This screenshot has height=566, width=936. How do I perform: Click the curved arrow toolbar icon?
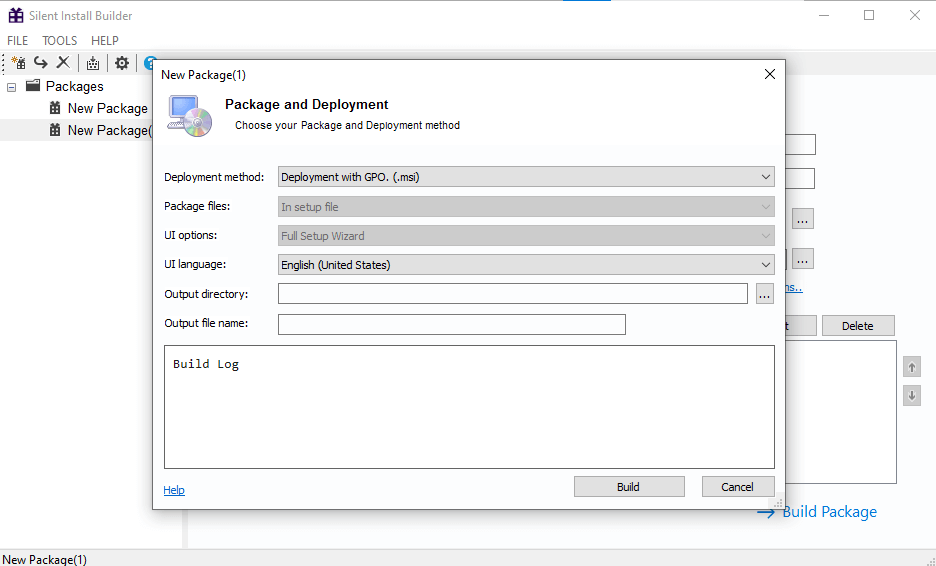coord(41,62)
